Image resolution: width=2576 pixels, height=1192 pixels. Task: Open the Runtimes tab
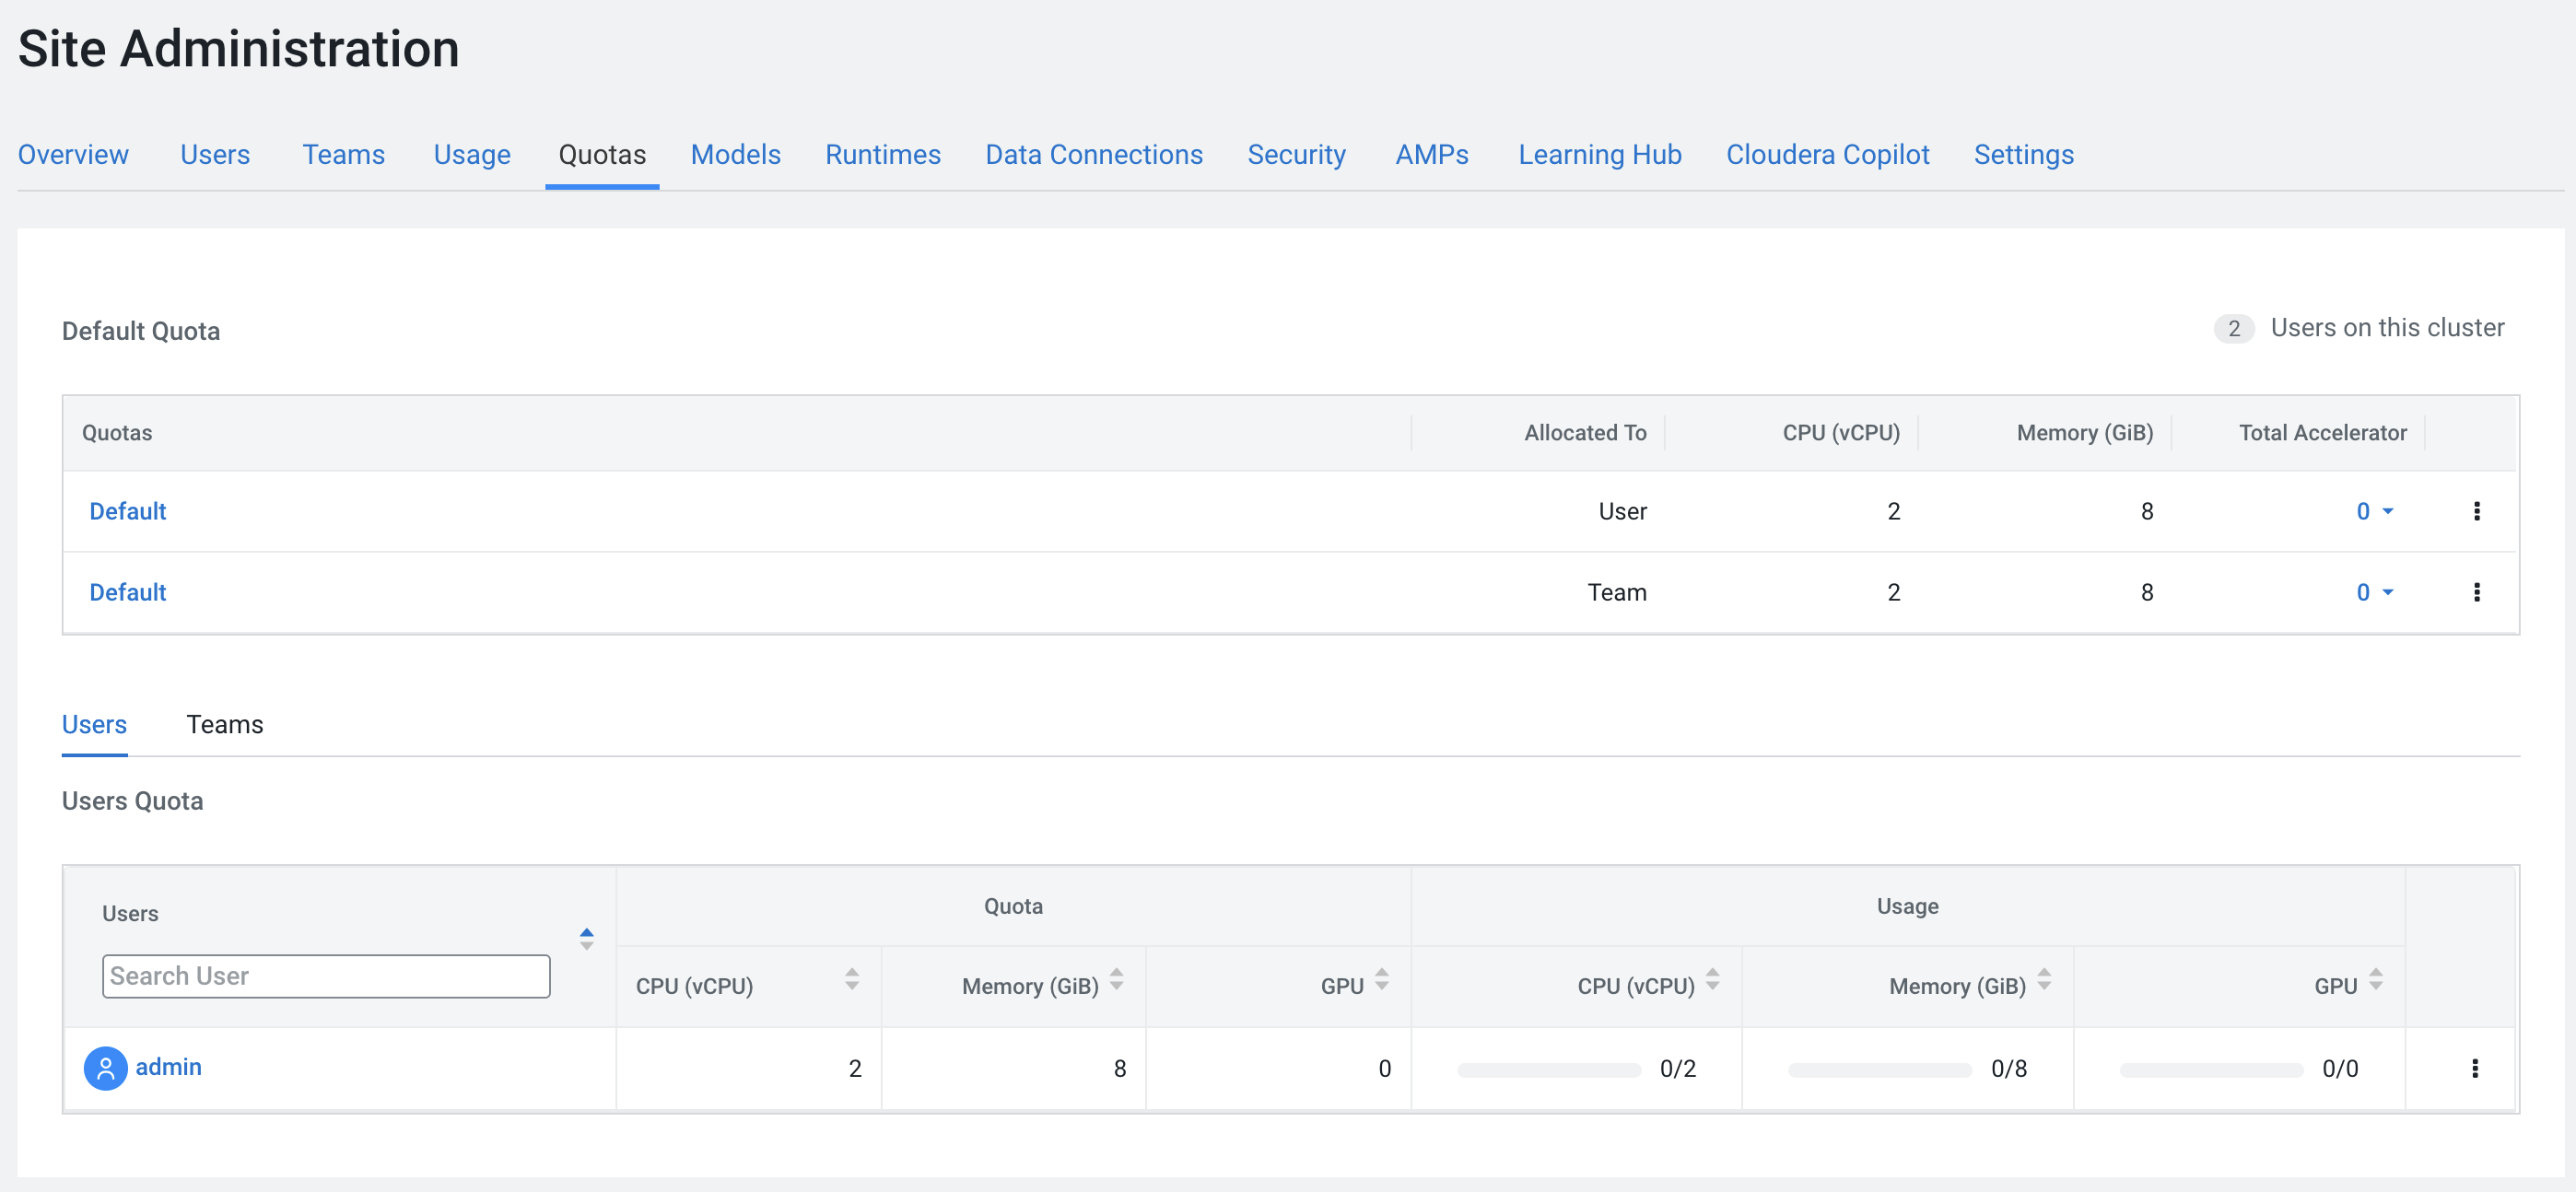(882, 154)
